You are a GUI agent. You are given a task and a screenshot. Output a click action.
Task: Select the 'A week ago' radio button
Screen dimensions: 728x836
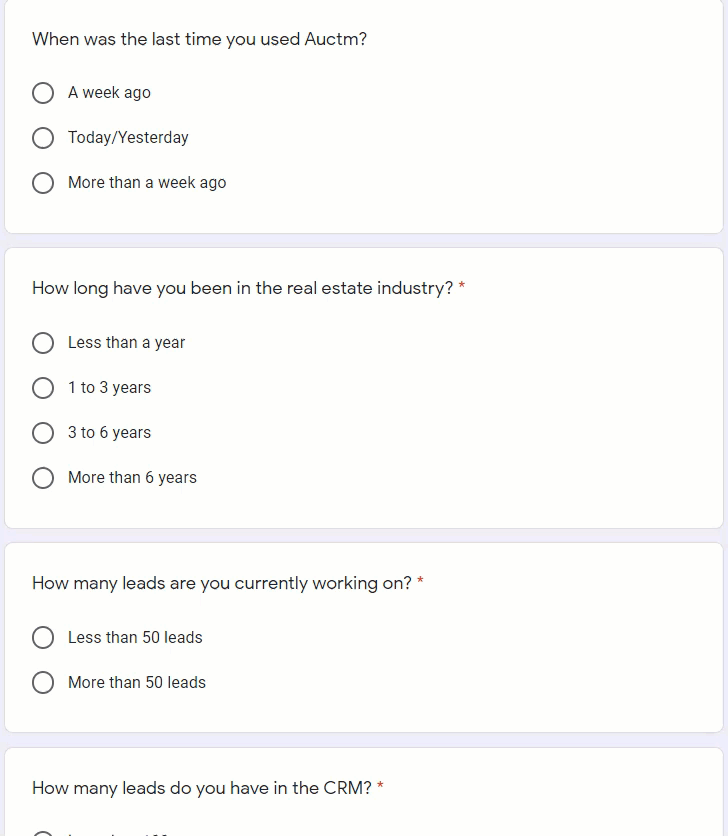click(43, 93)
